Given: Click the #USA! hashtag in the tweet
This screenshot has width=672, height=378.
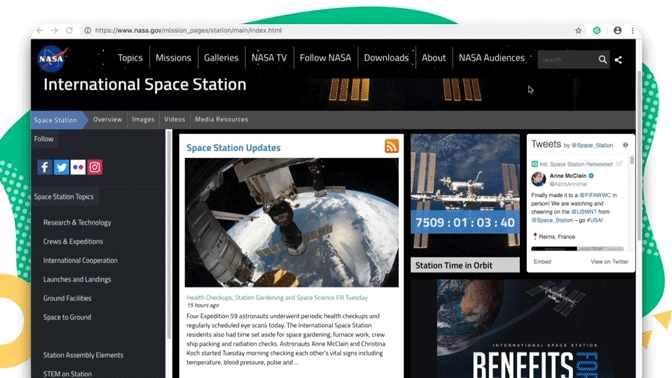Looking at the screenshot, I should coord(594,220).
